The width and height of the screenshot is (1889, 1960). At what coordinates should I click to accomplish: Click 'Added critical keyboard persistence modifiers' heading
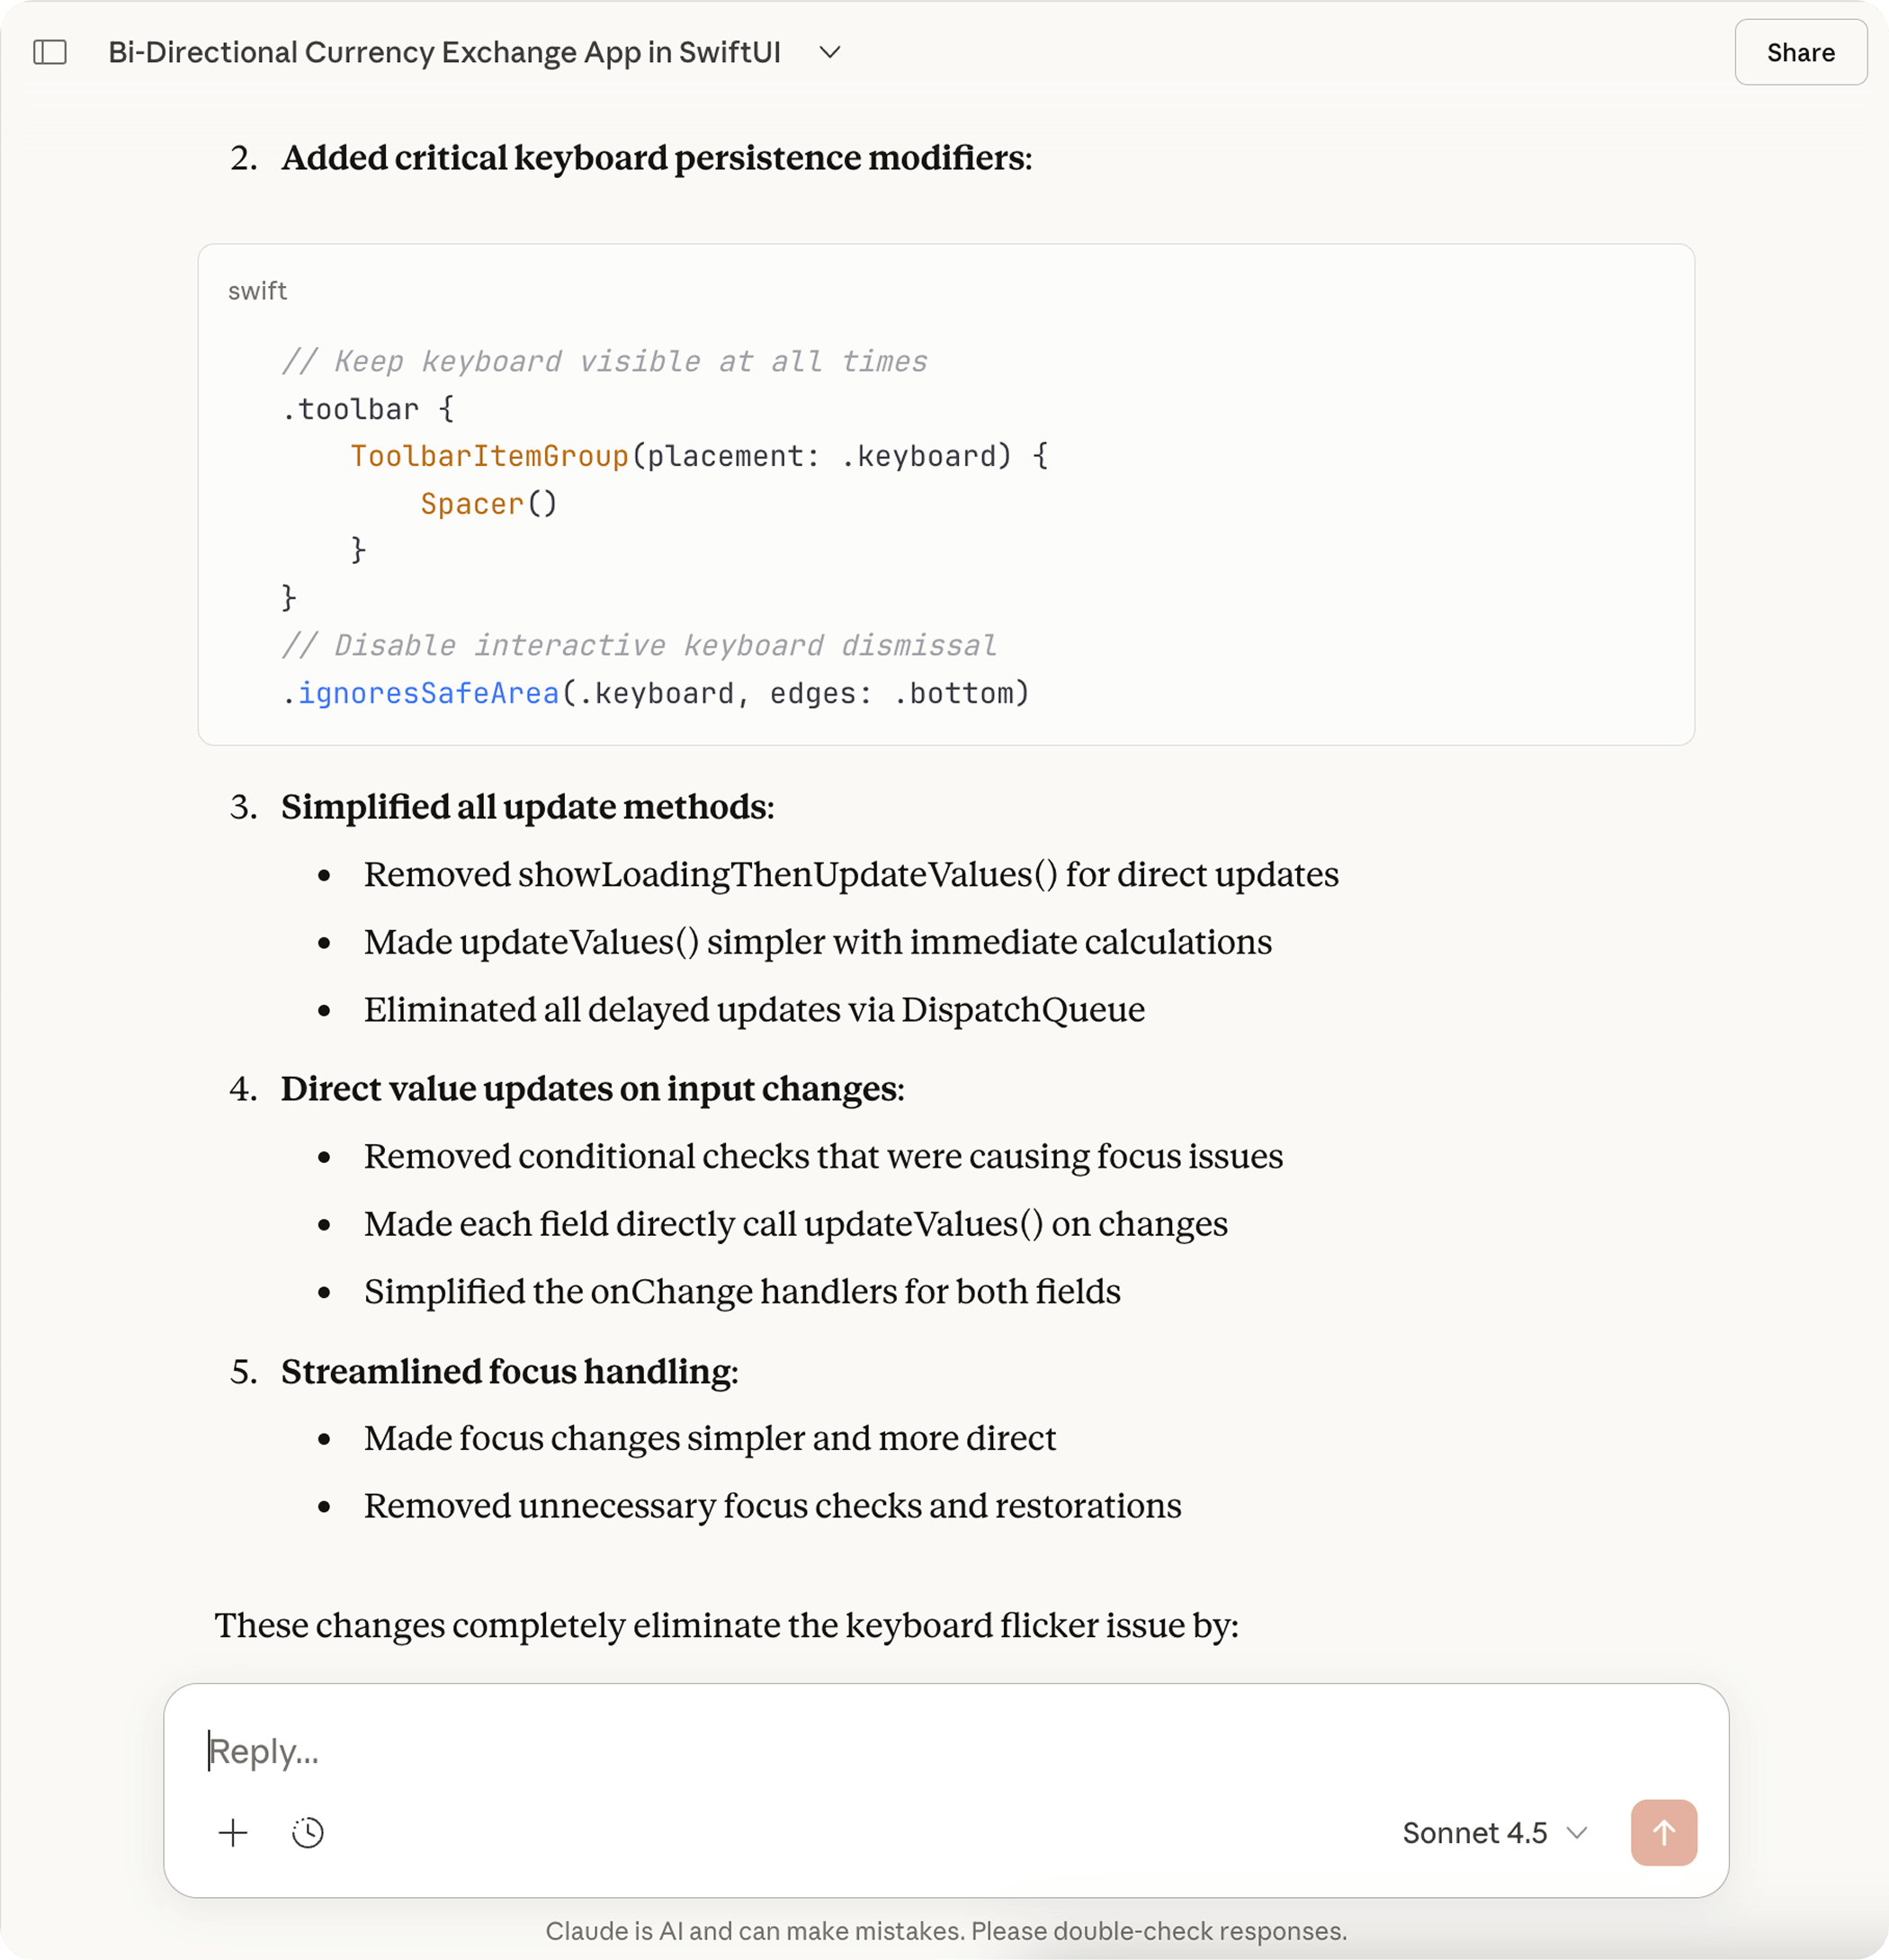click(656, 158)
